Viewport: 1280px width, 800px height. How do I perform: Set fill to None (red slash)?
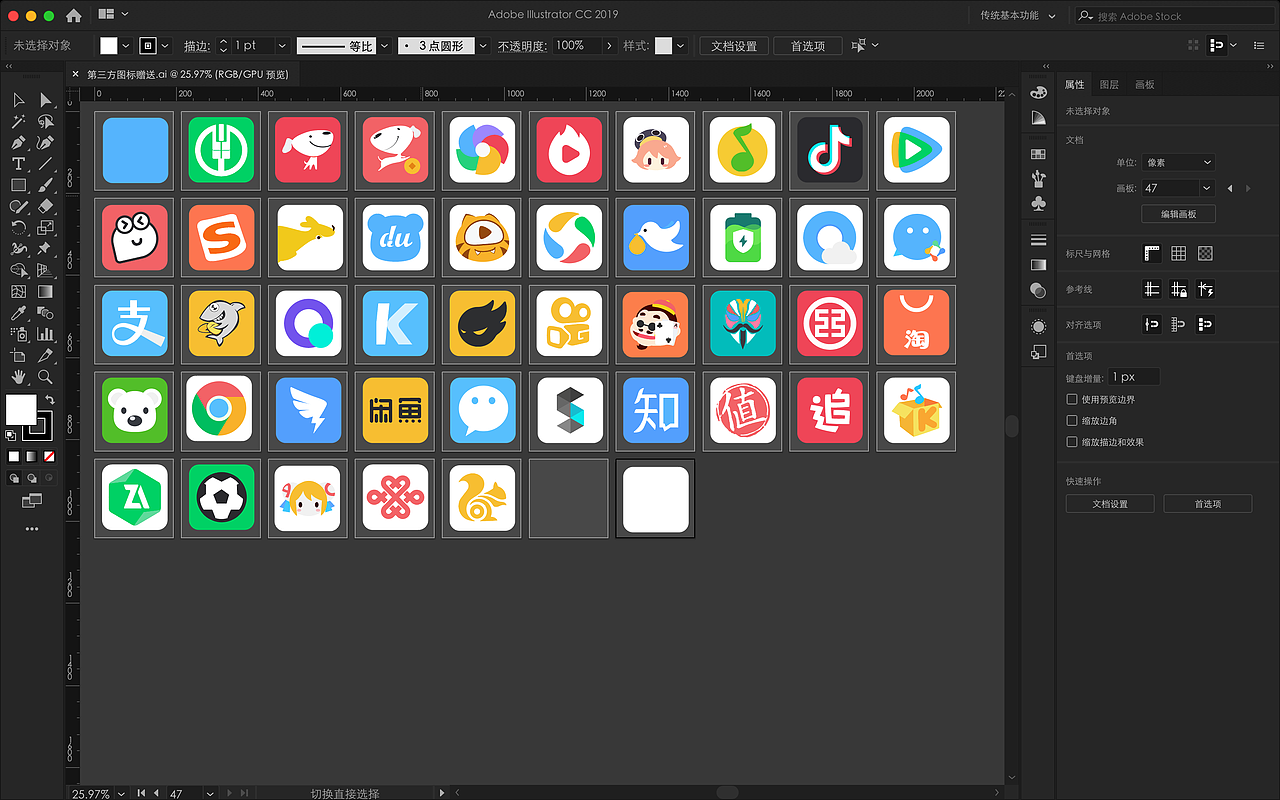tap(50, 456)
